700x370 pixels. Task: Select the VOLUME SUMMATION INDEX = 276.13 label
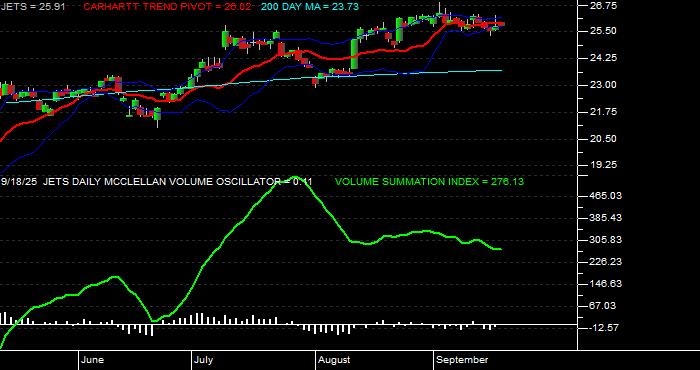point(429,182)
